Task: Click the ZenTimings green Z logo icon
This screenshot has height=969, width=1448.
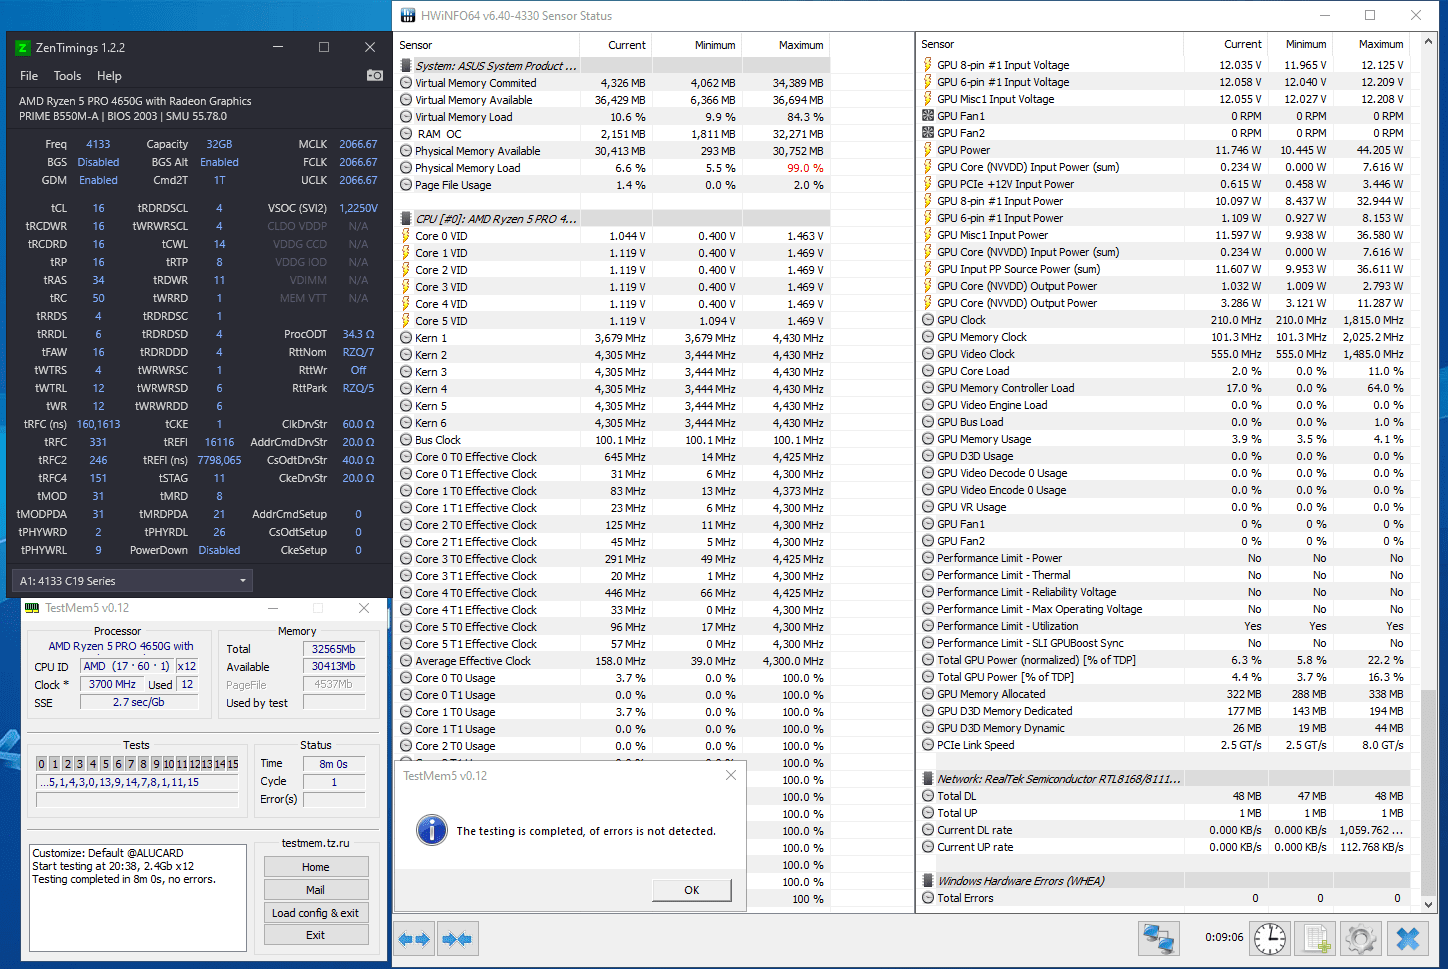Action: [x=23, y=47]
